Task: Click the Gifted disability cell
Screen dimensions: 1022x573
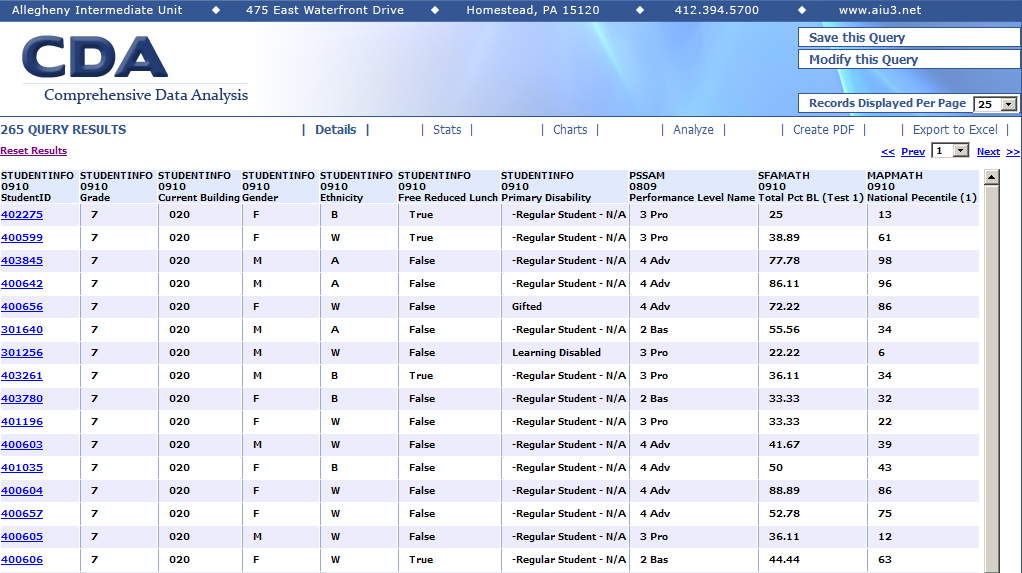Action: point(527,306)
